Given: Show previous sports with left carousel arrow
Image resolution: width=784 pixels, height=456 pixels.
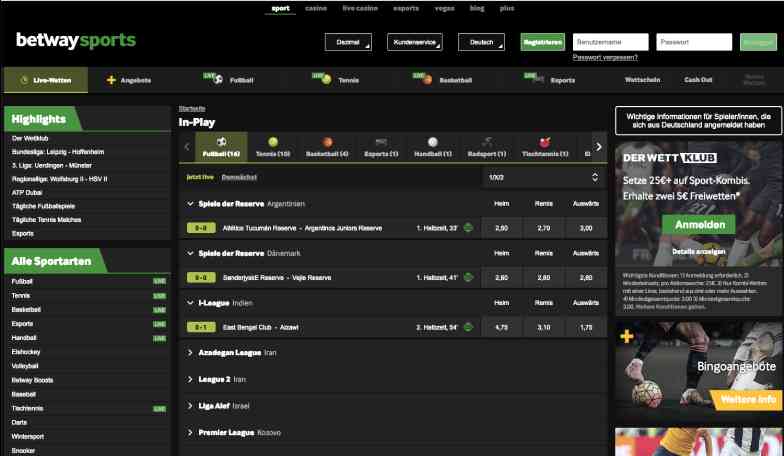Looking at the screenshot, I should coord(187,147).
